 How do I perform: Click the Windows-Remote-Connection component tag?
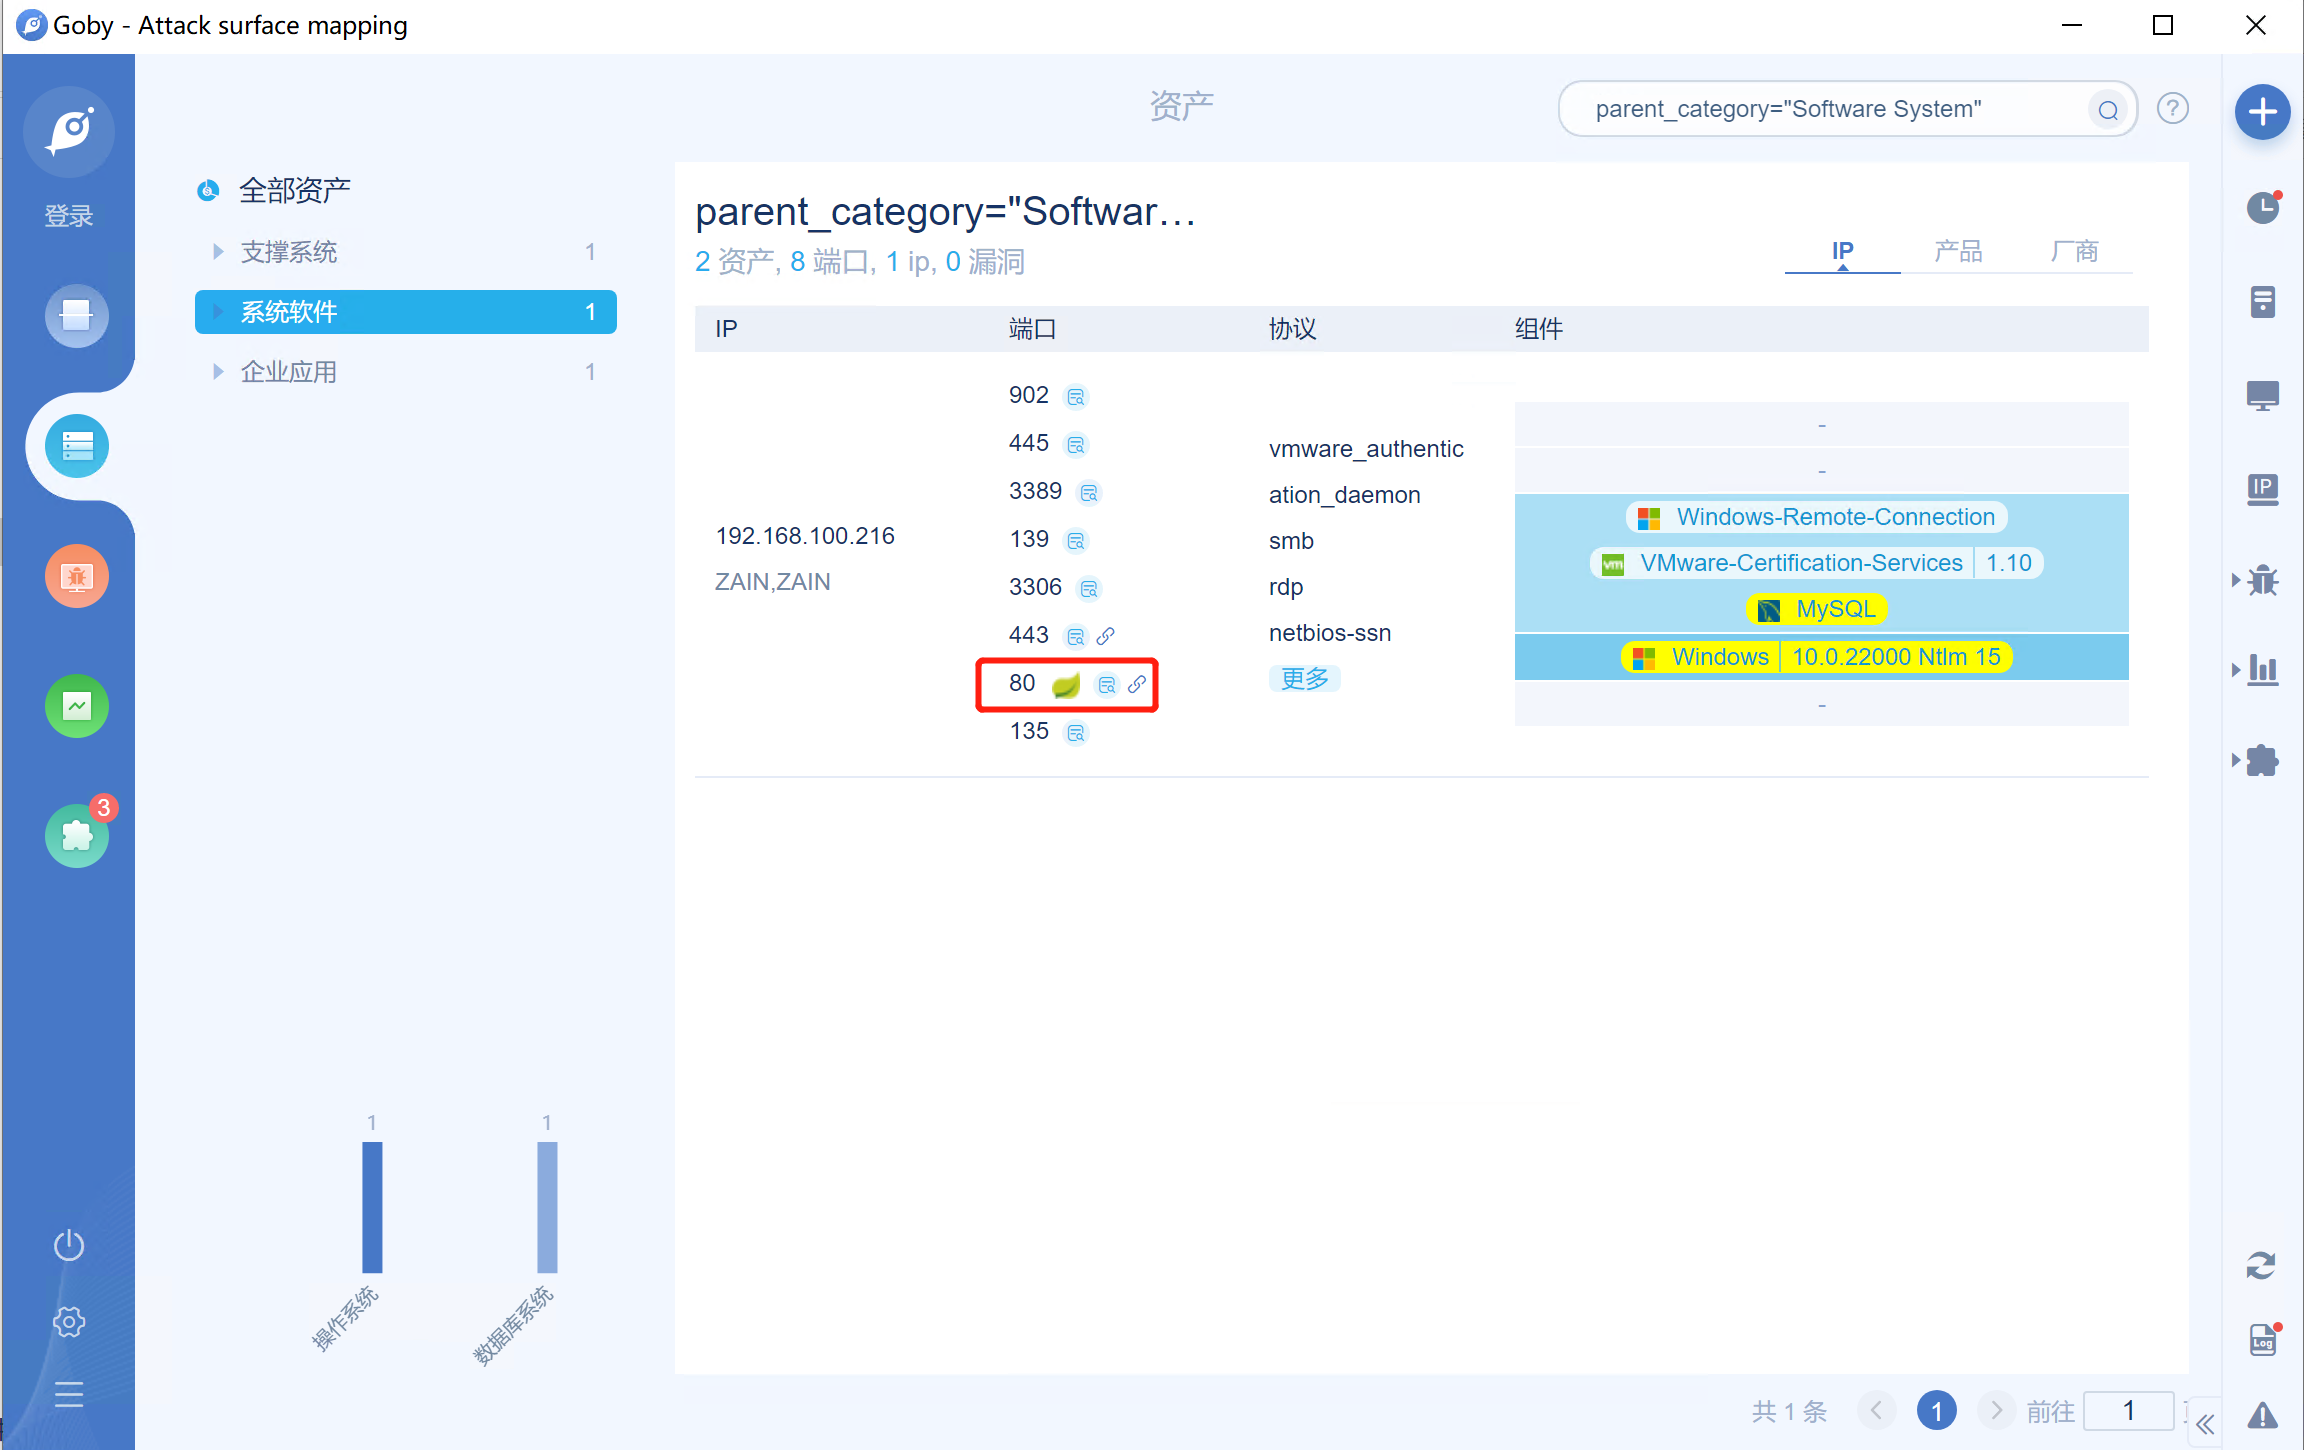[x=1817, y=517]
